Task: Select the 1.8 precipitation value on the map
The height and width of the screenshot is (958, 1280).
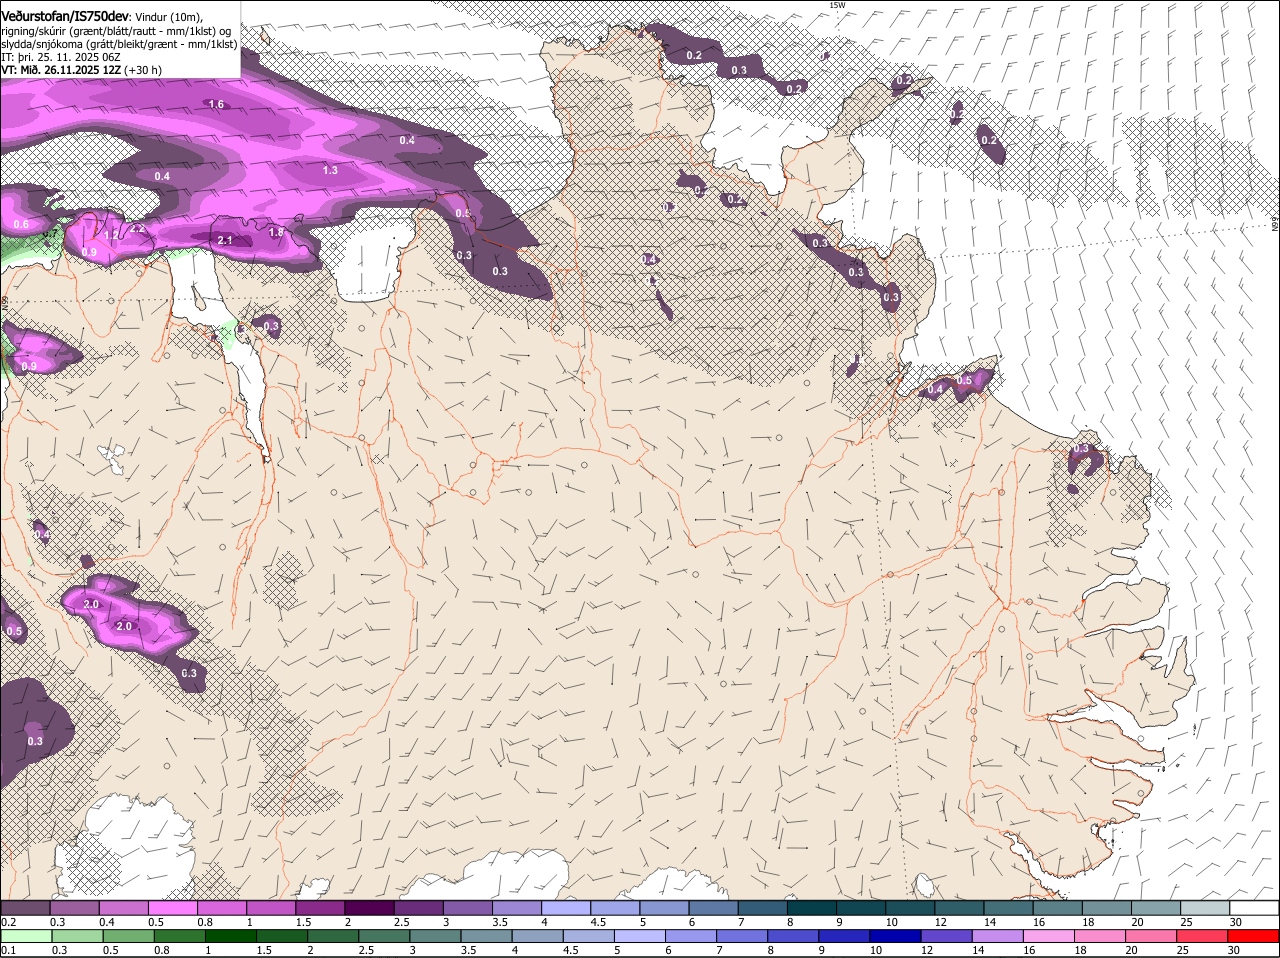Action: (277, 231)
